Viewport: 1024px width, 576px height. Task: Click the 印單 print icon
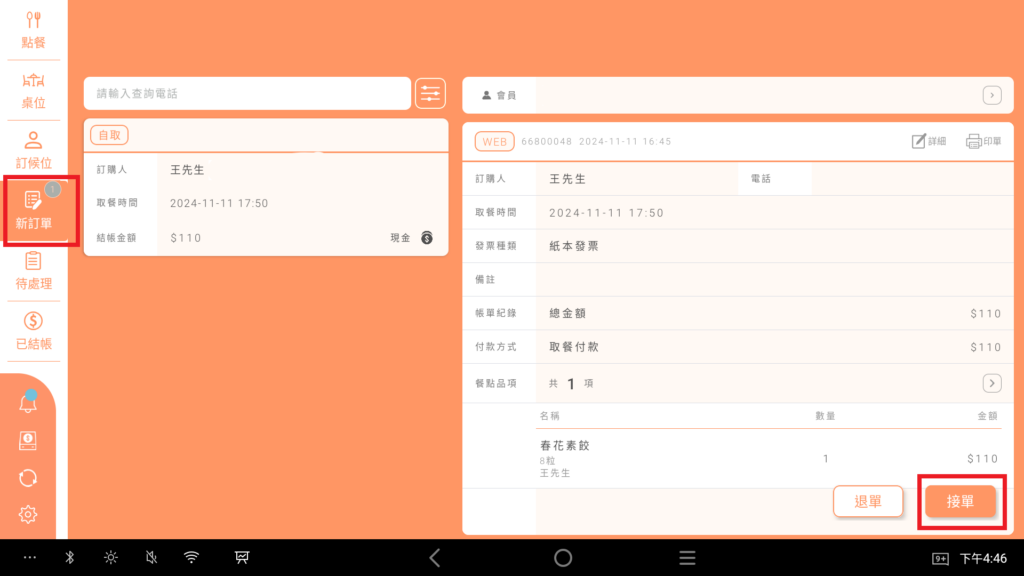click(x=983, y=142)
